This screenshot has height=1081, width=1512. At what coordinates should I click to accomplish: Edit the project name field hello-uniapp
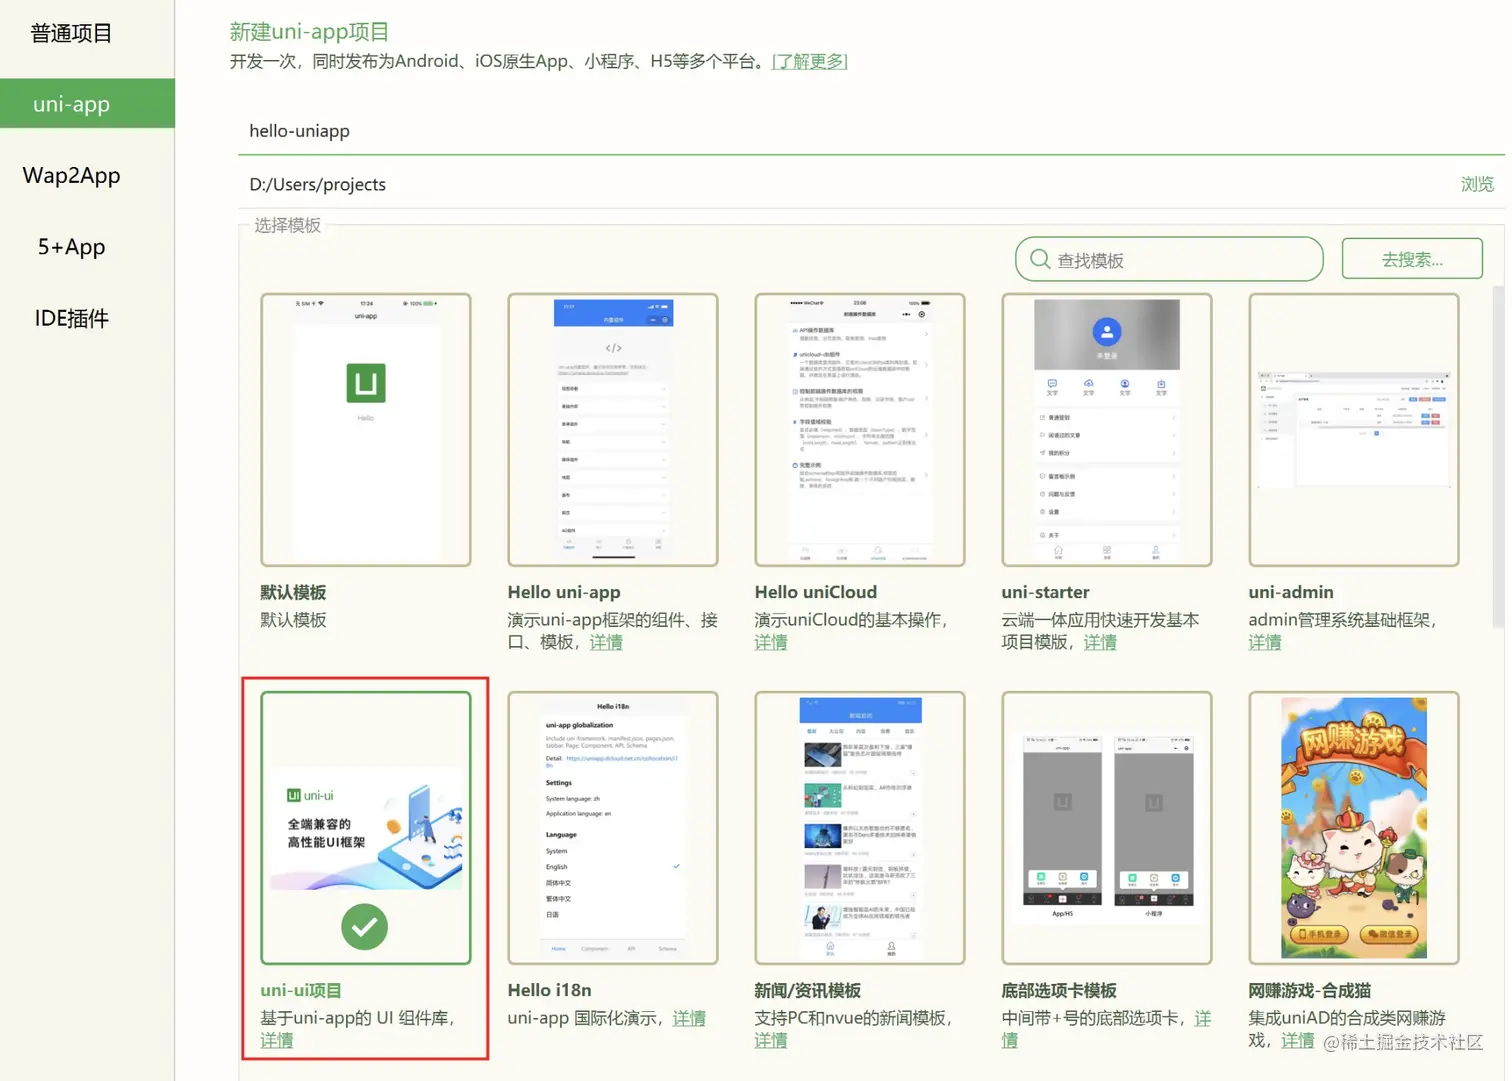pyautogui.click(x=871, y=131)
